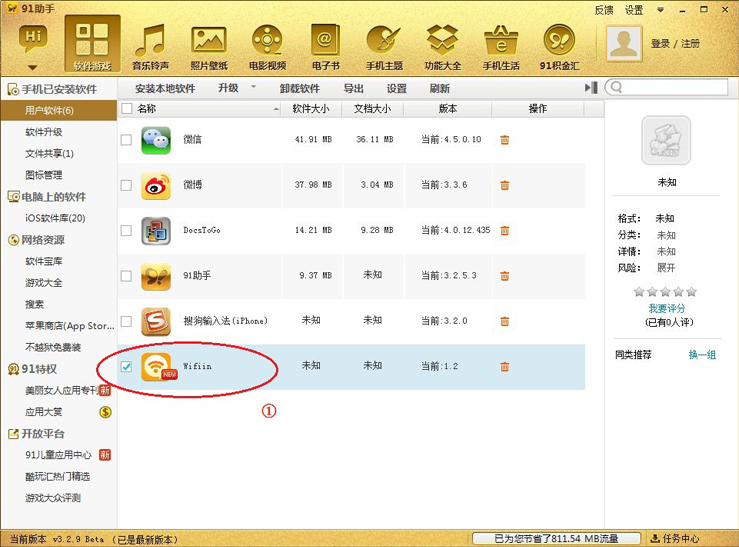The height and width of the screenshot is (547, 739).
Task: Select 用户软件(6) in sidebar
Action: [x=59, y=110]
